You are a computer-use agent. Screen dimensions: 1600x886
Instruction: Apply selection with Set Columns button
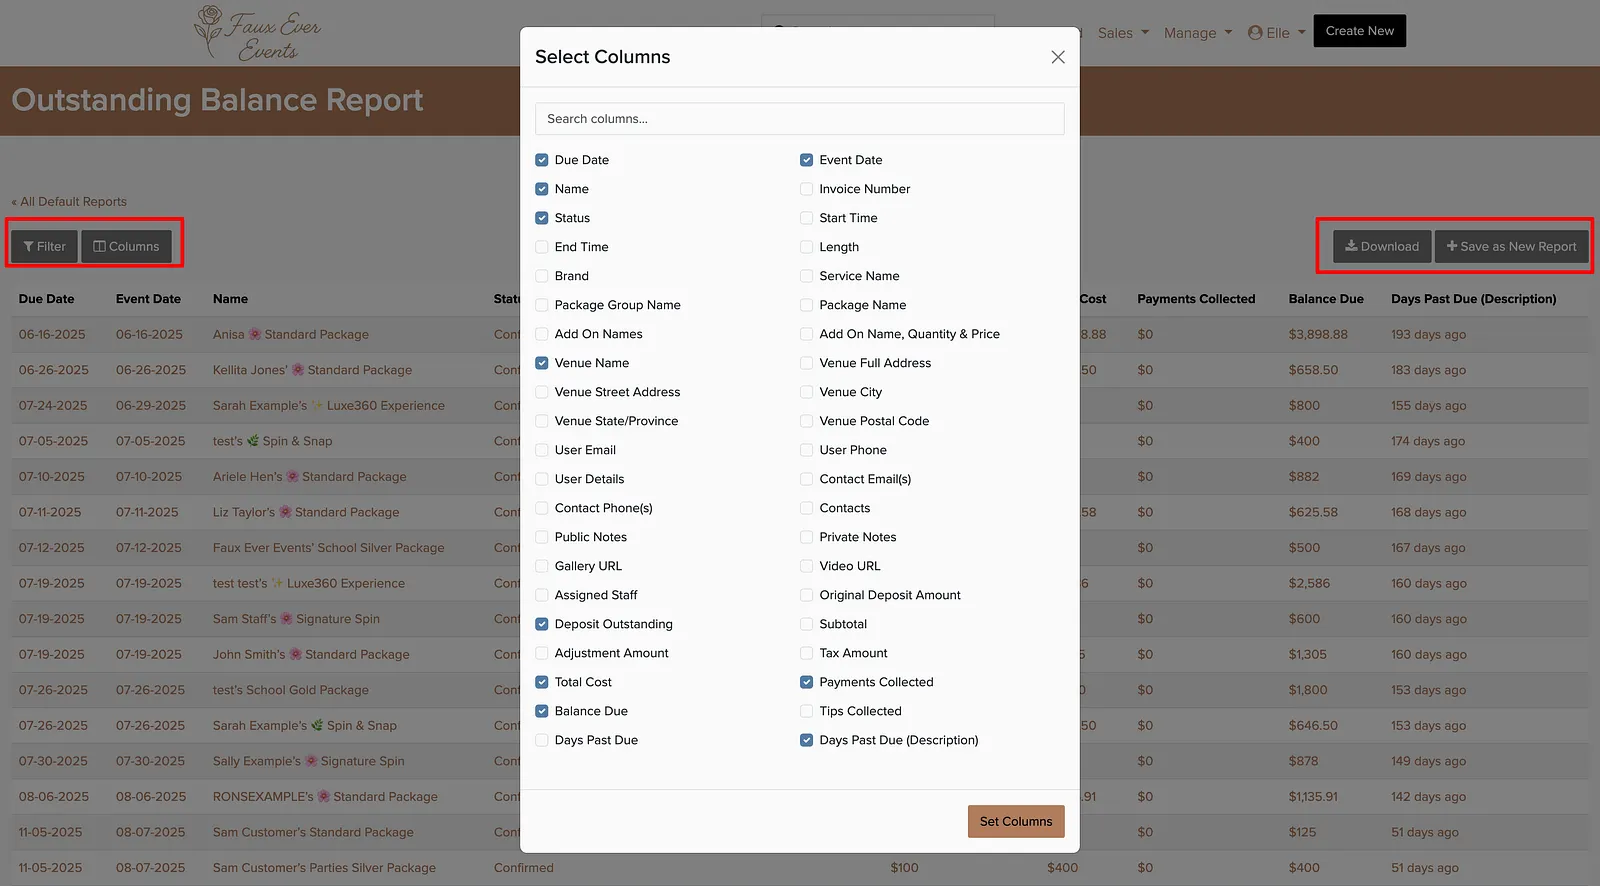pyautogui.click(x=1016, y=821)
